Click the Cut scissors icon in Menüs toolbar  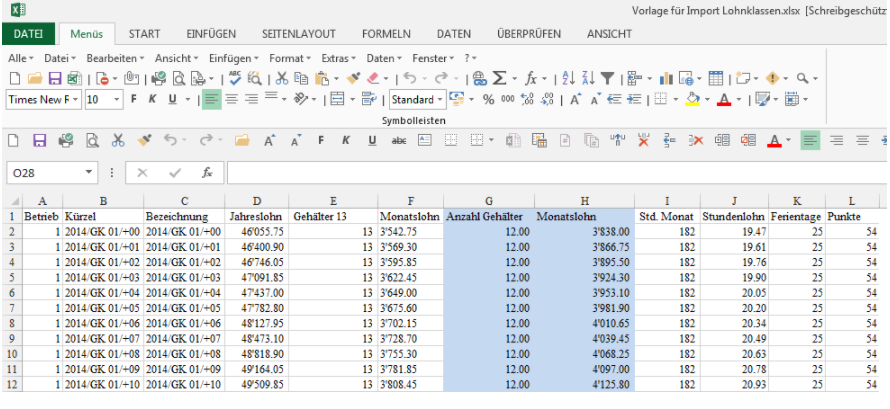click(282, 78)
